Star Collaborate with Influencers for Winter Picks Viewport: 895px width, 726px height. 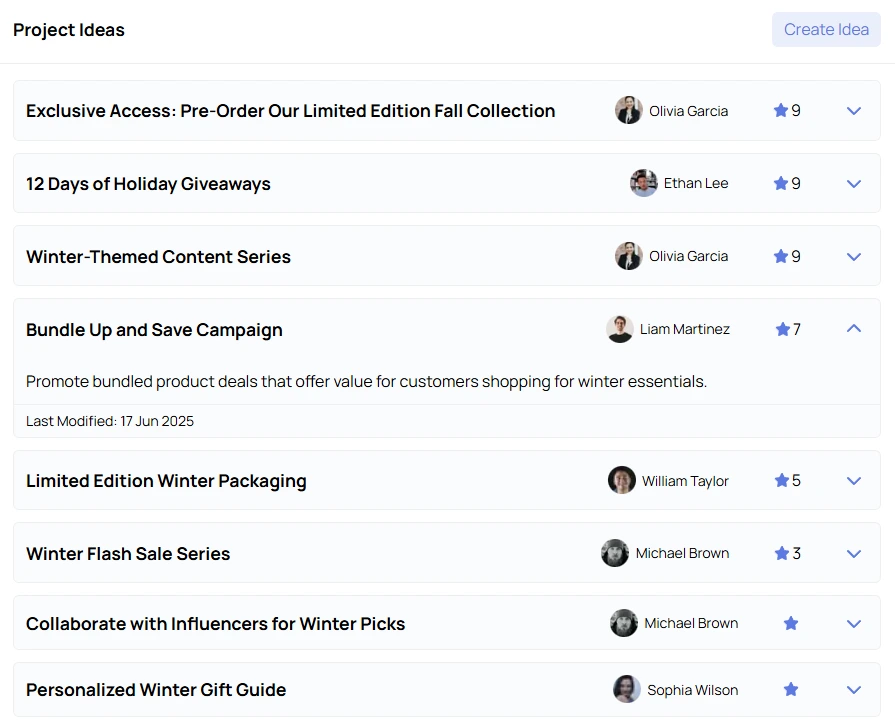point(791,623)
